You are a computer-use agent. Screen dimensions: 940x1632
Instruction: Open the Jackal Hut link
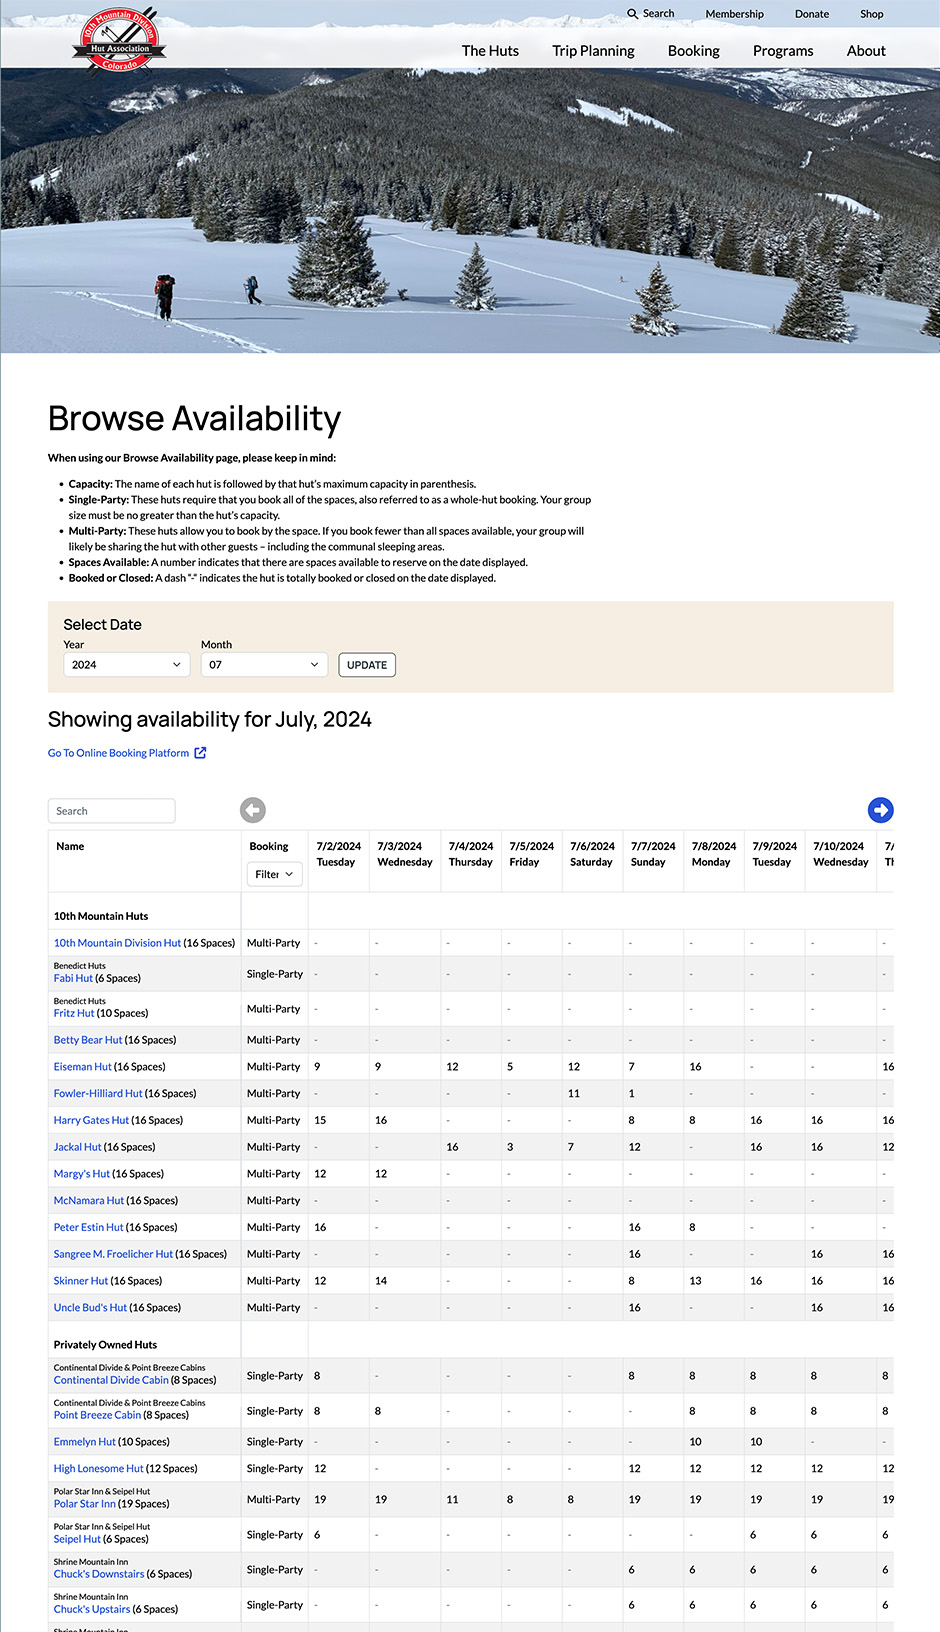click(x=78, y=1147)
